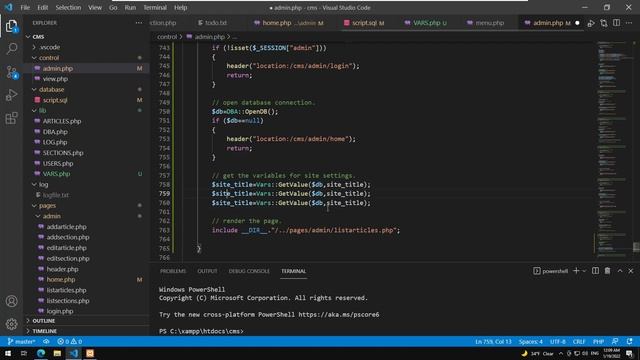Change indentation via Spaces: 4

click(x=531, y=341)
